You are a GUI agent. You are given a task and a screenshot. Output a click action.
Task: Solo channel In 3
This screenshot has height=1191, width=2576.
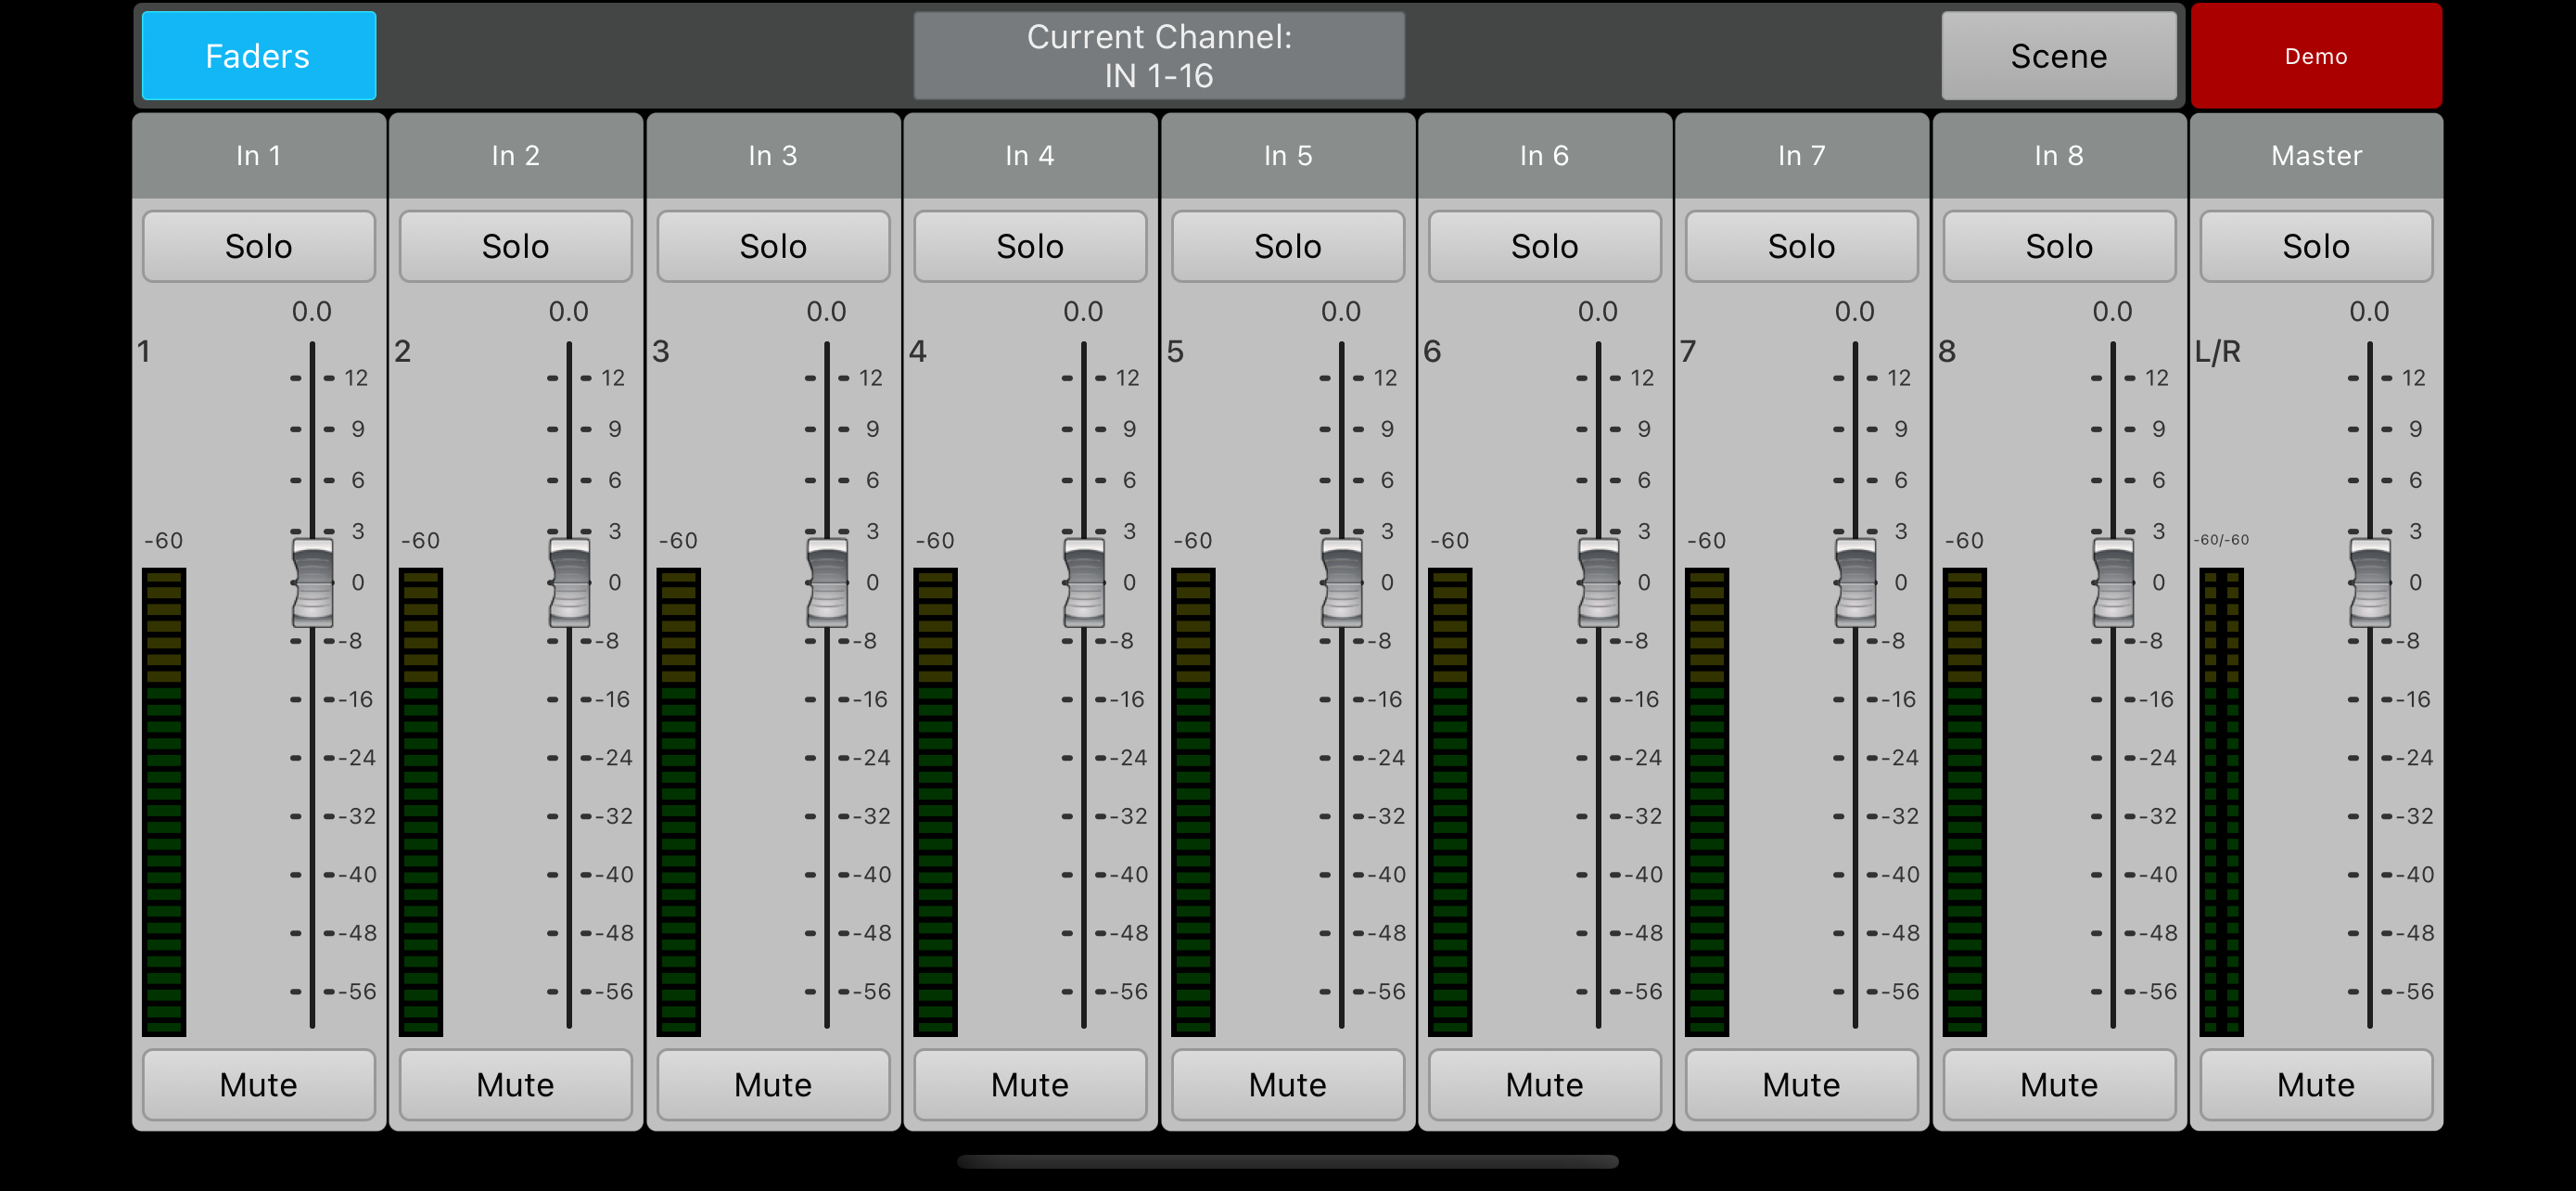coord(773,246)
